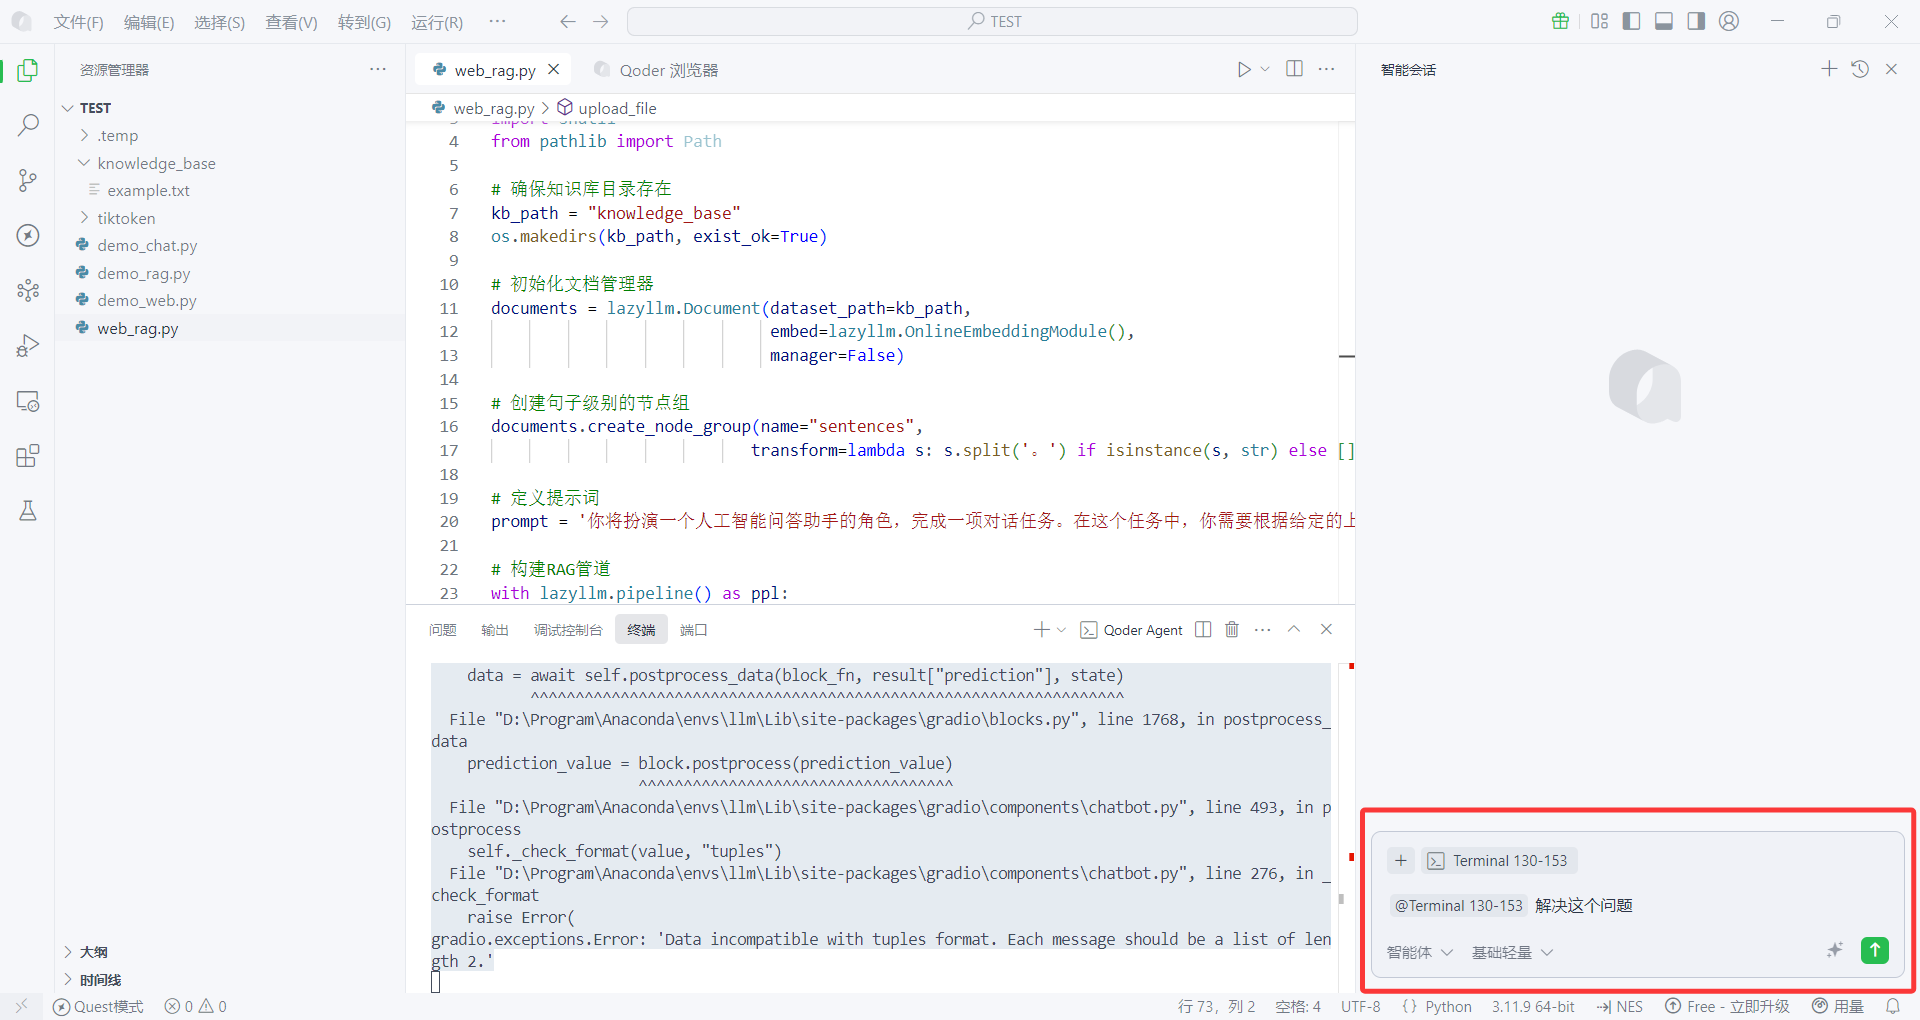This screenshot has width=1920, height=1020.
Task: Switch to the 端口 panel tab
Action: (693, 630)
